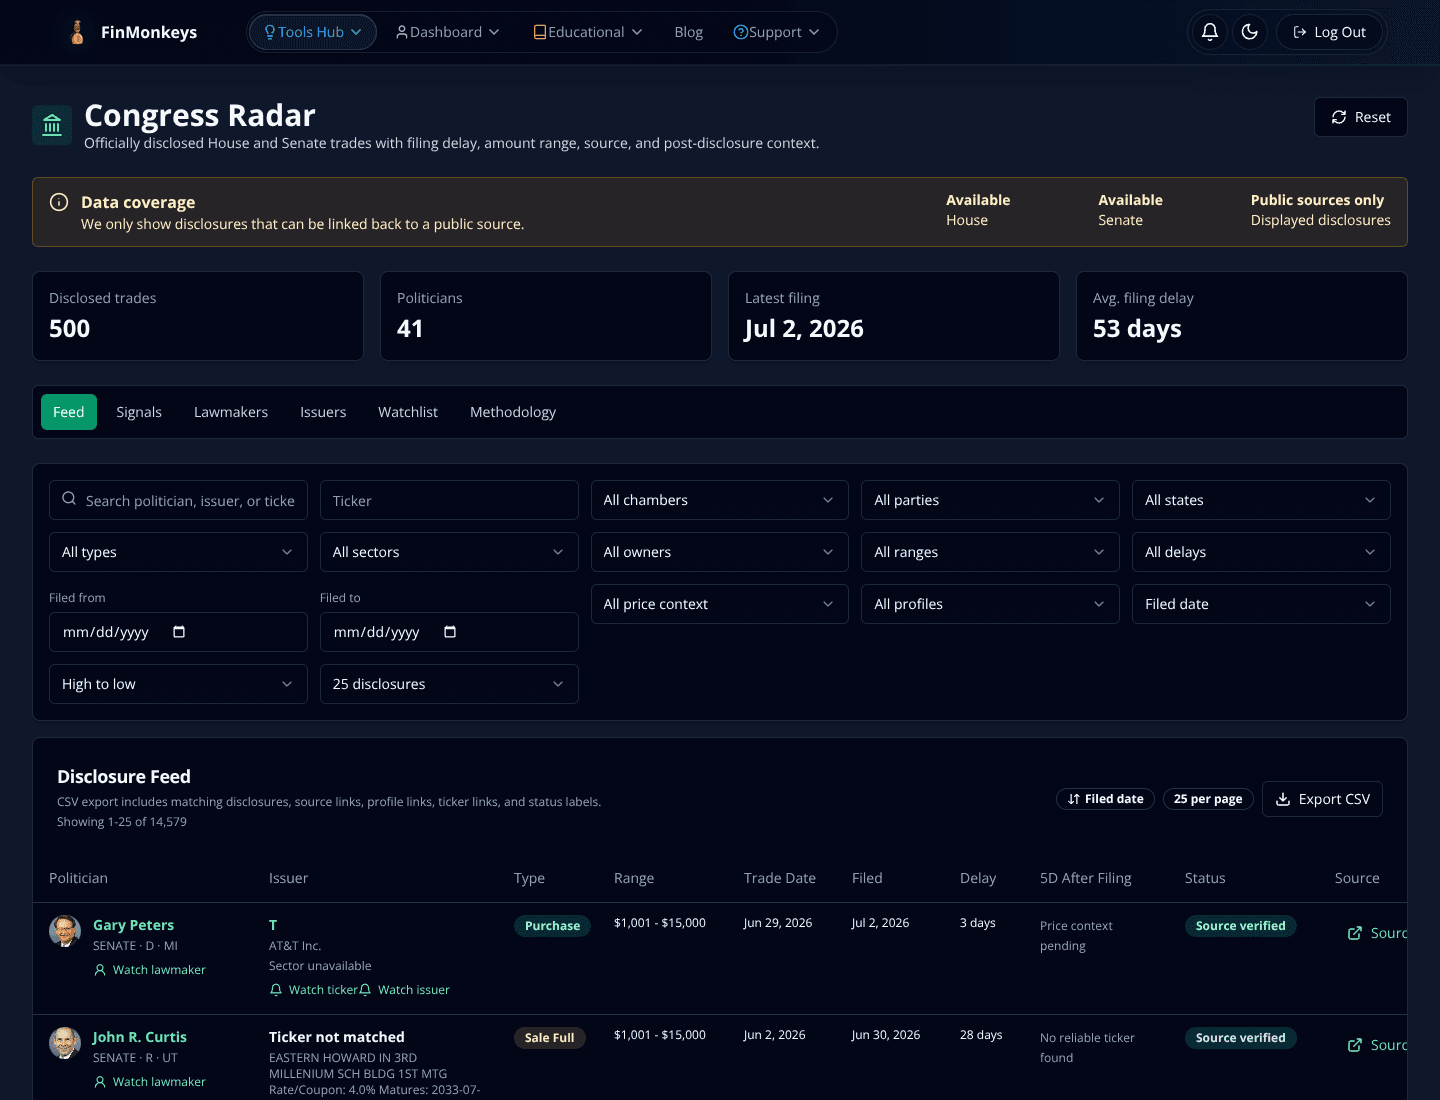Click Gary Peters' Watch lawmaker person icon
Viewport: 1440px width, 1100px height.
(x=100, y=970)
